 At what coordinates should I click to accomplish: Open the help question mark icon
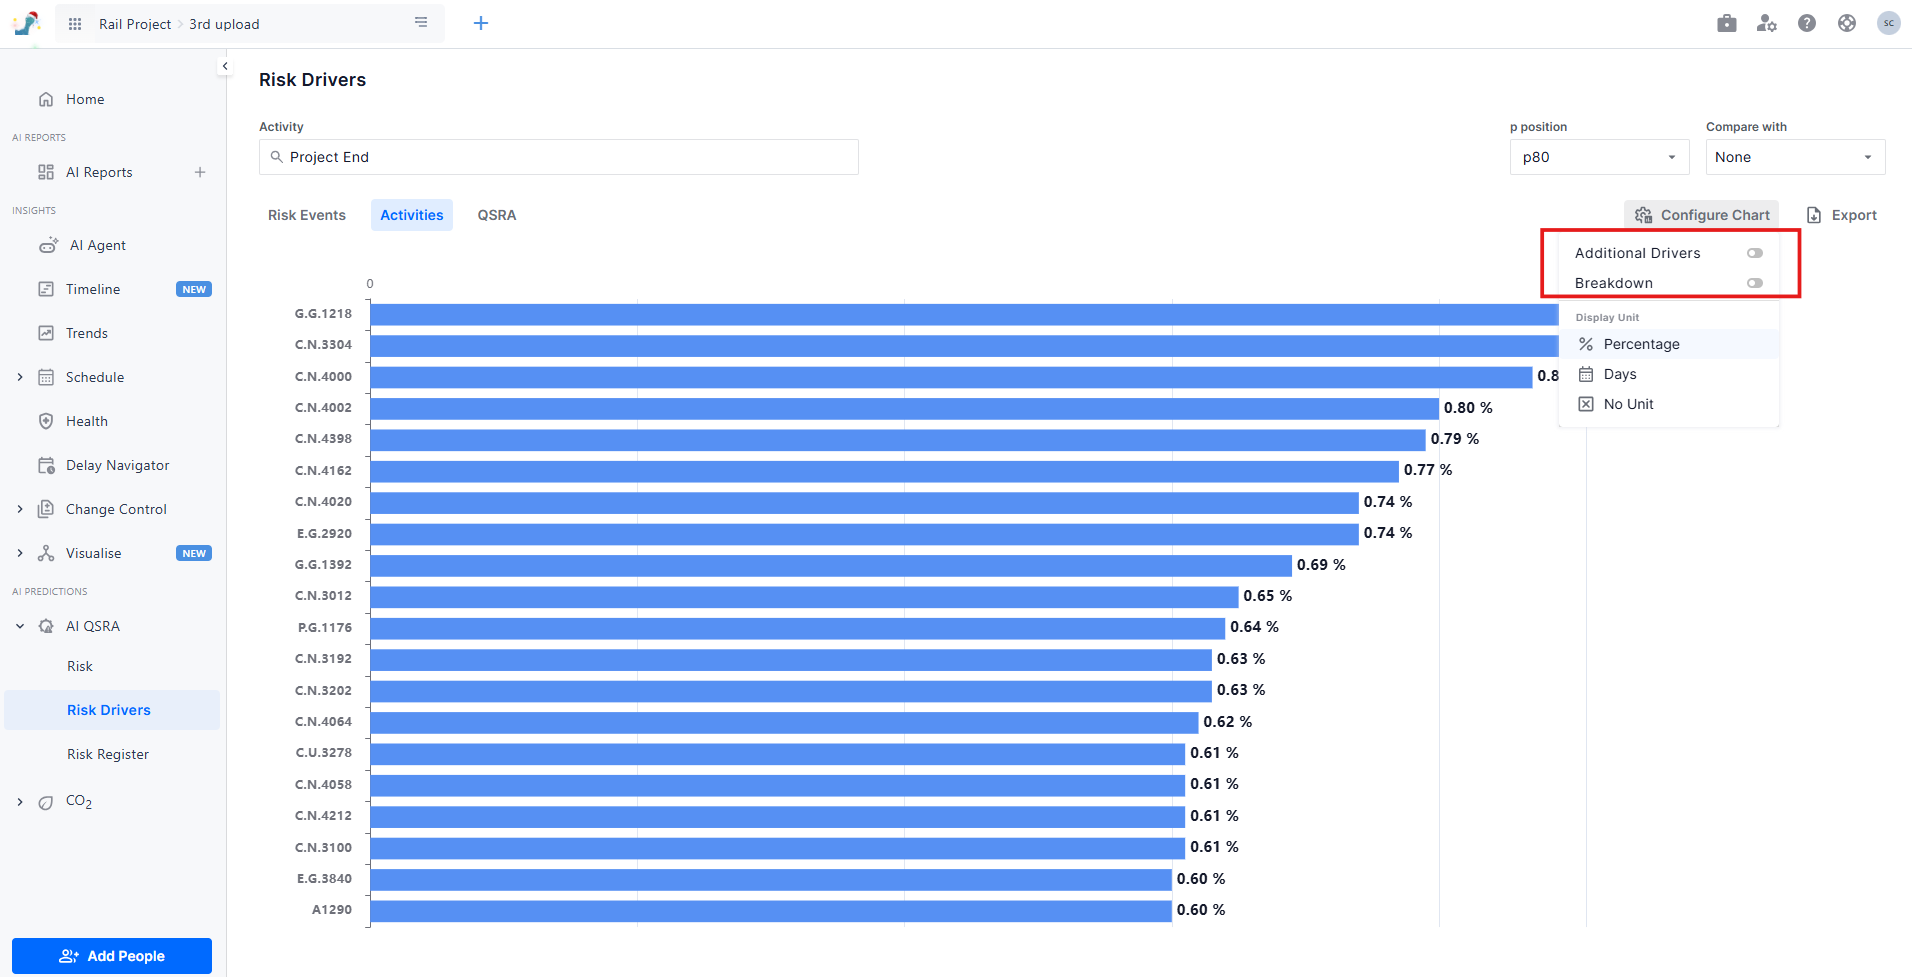(1807, 23)
